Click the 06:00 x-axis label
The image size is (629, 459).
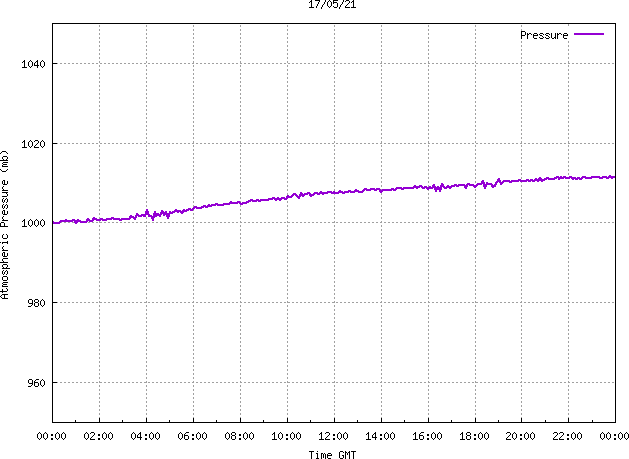click(x=192, y=436)
